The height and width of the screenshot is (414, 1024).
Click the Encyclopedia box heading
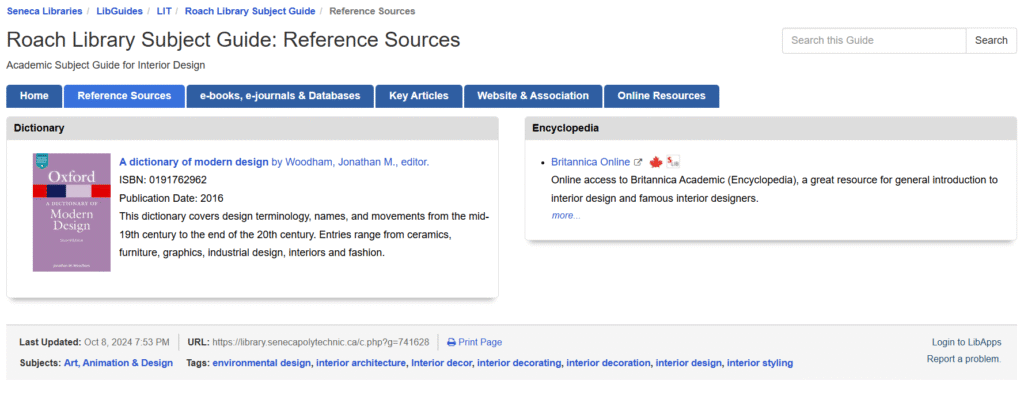tap(566, 128)
